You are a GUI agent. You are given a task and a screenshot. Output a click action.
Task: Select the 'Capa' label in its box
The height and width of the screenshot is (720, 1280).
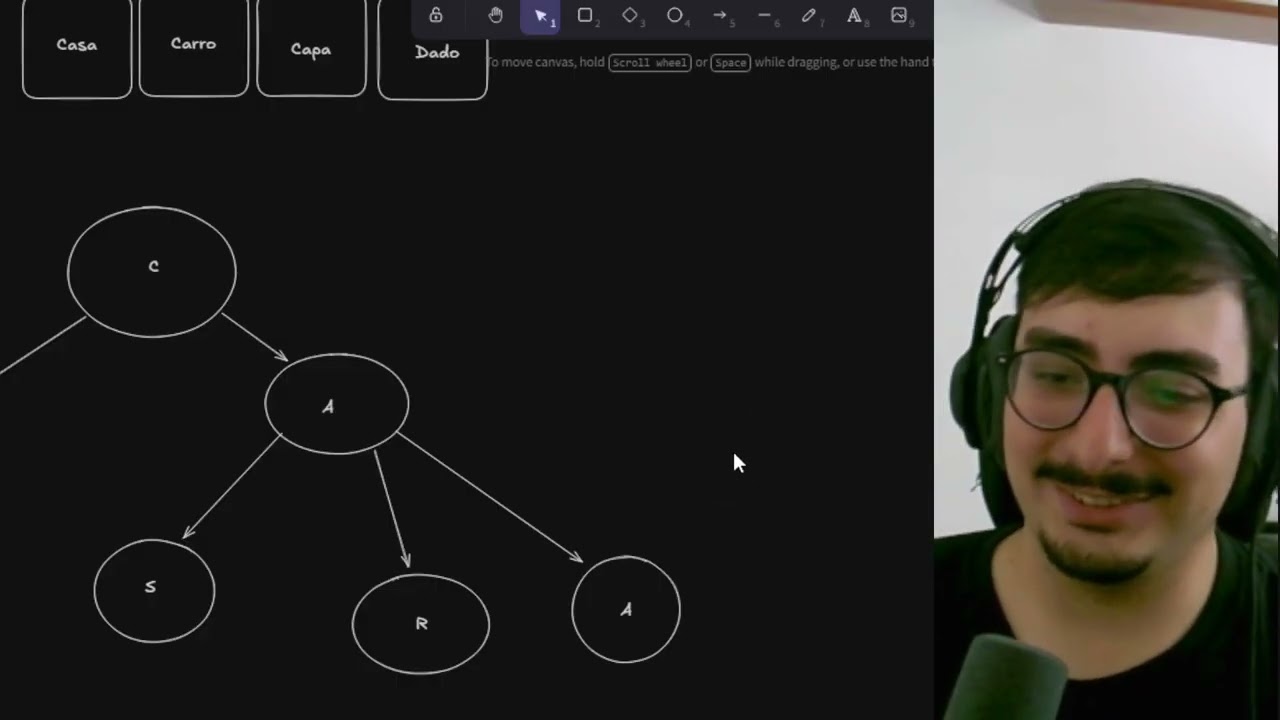coord(311,50)
